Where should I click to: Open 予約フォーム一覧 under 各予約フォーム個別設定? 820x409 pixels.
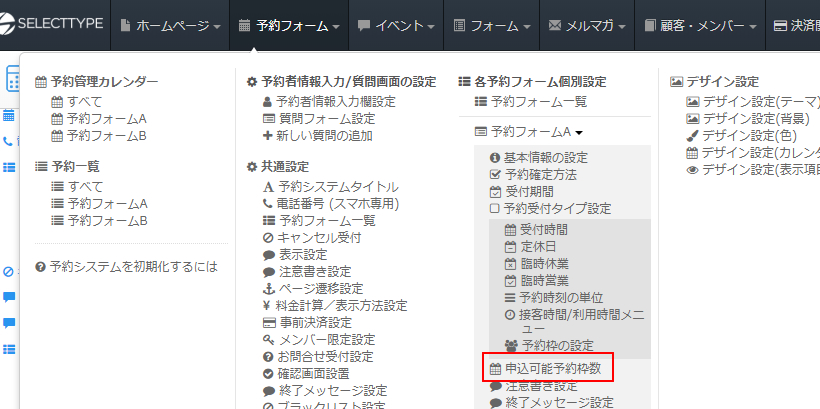click(530, 101)
